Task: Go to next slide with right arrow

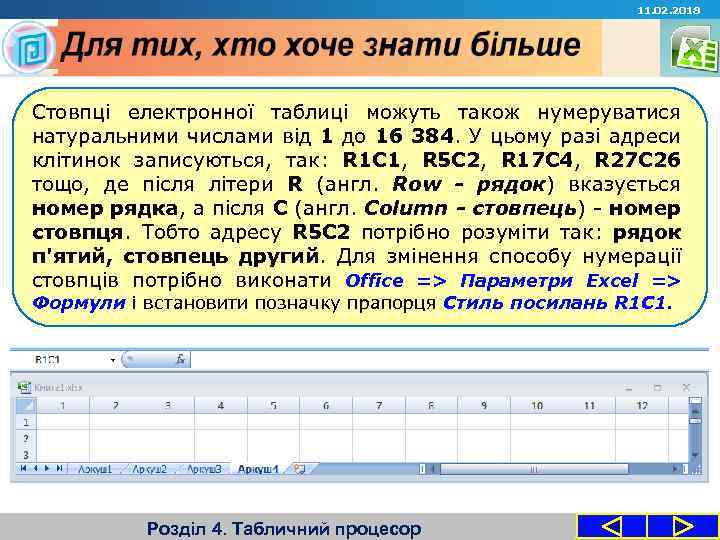Action: pos(683,526)
